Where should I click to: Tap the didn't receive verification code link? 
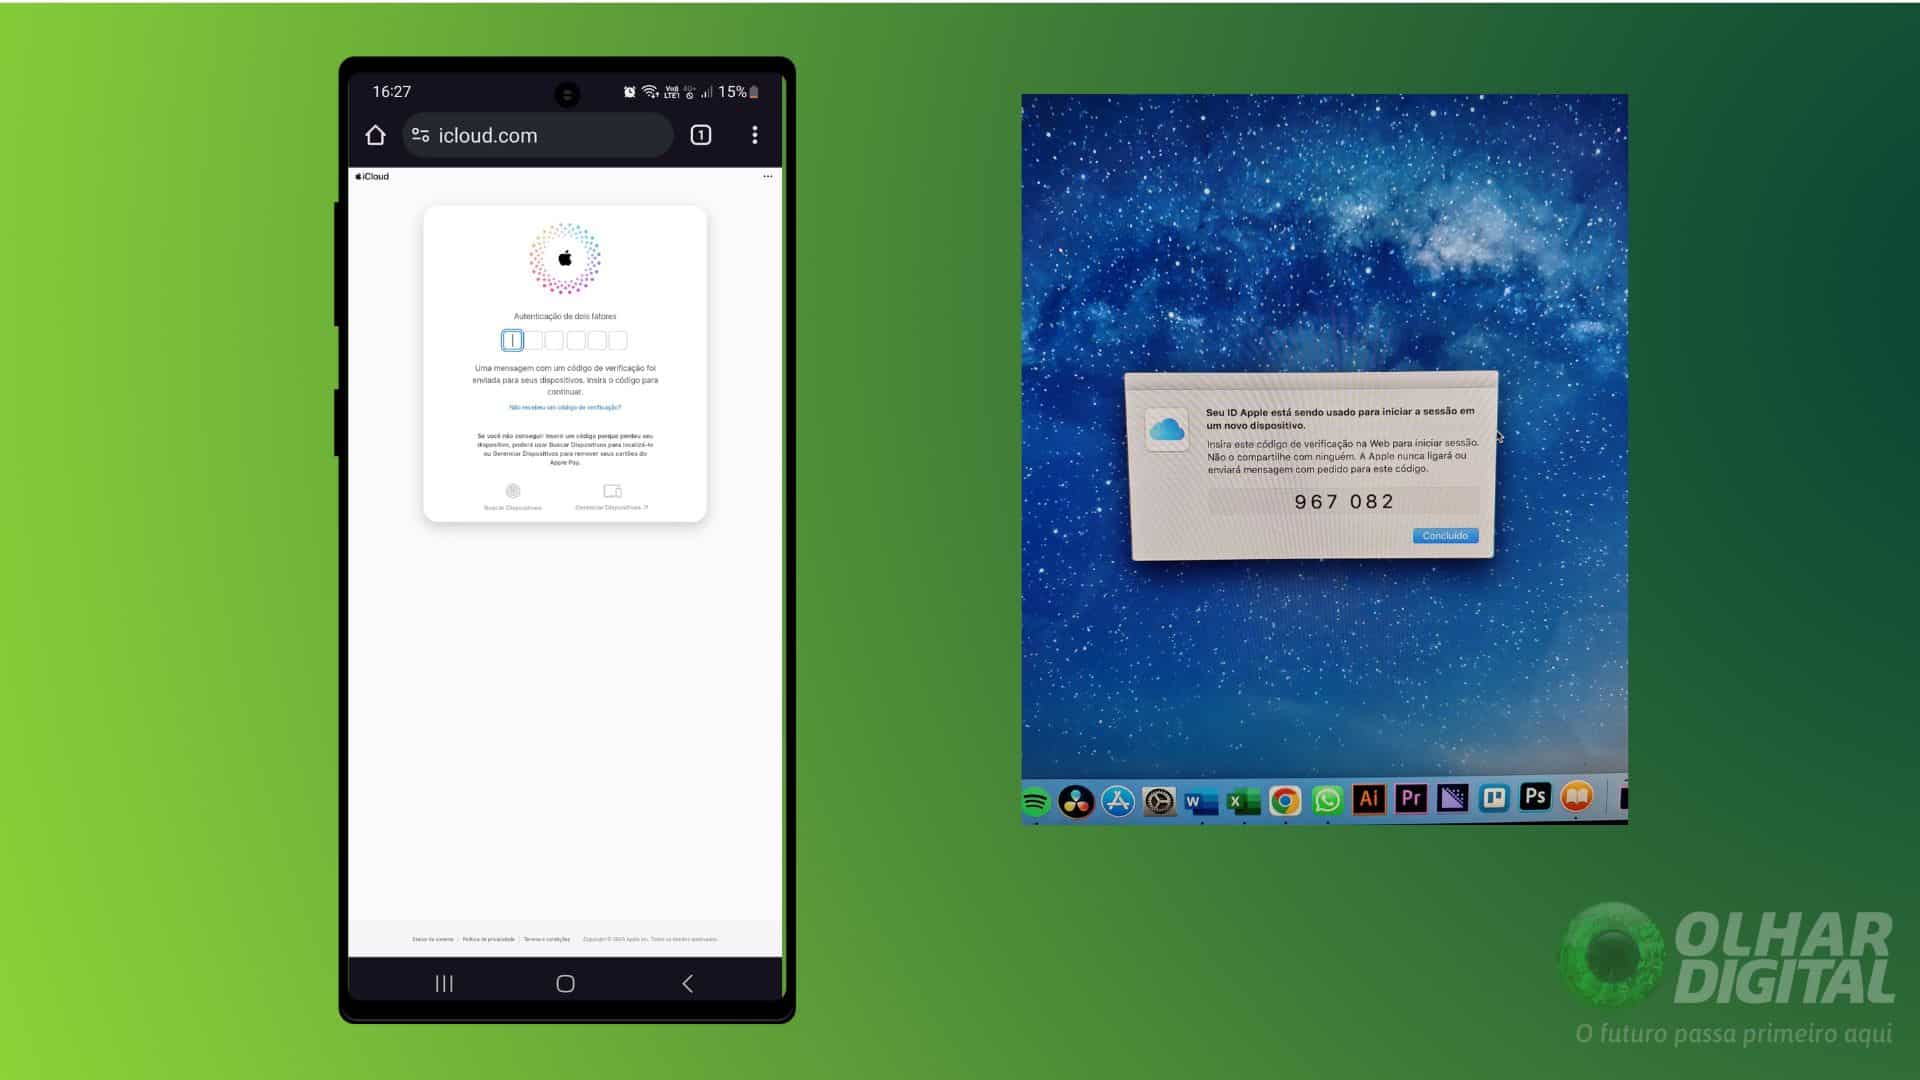coord(565,407)
